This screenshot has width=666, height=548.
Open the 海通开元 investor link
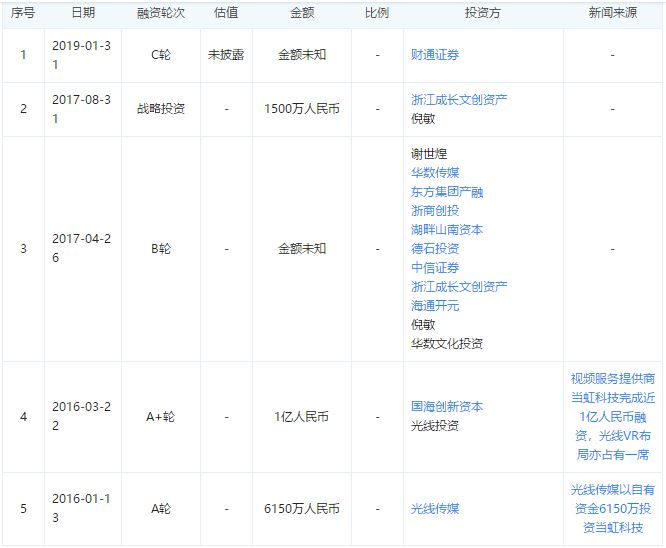[435, 306]
